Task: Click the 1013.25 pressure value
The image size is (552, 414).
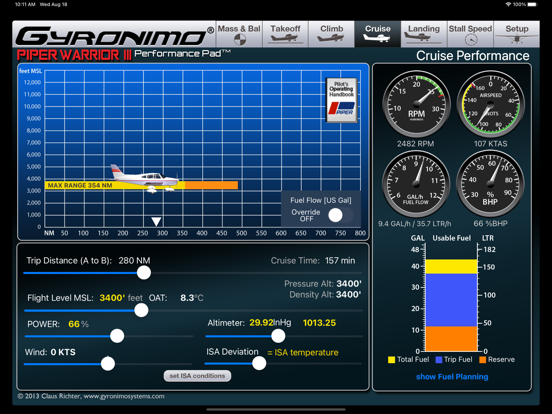Action: coord(319,323)
